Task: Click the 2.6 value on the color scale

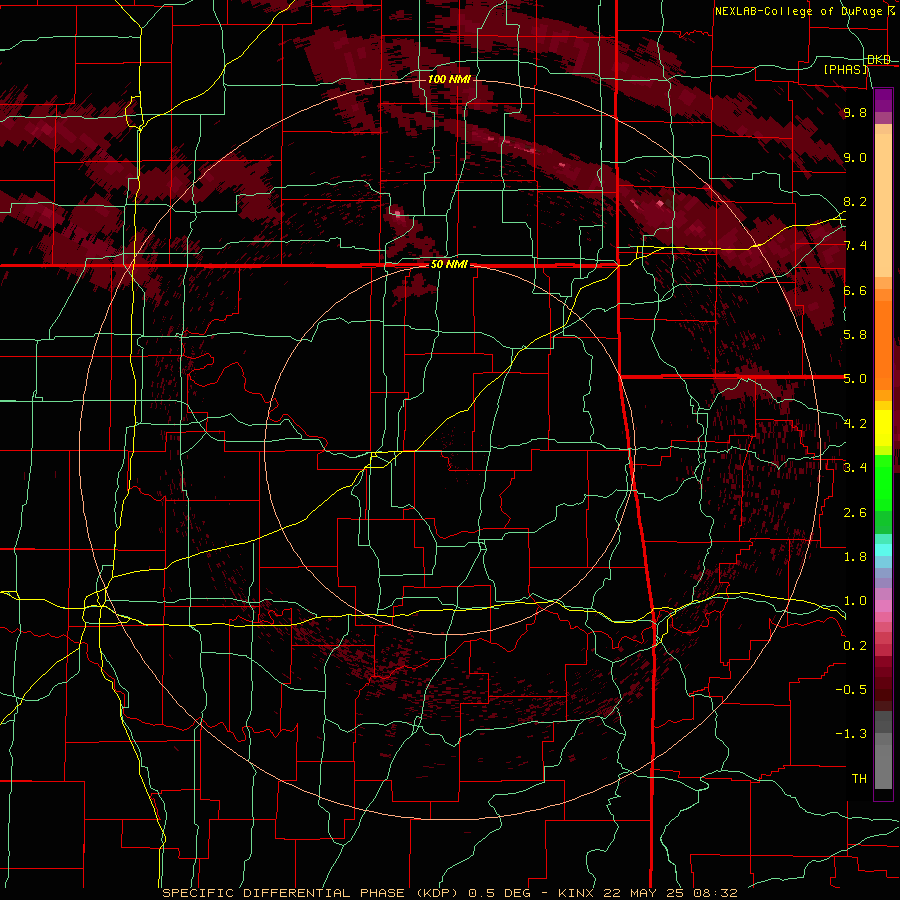Action: [855, 512]
